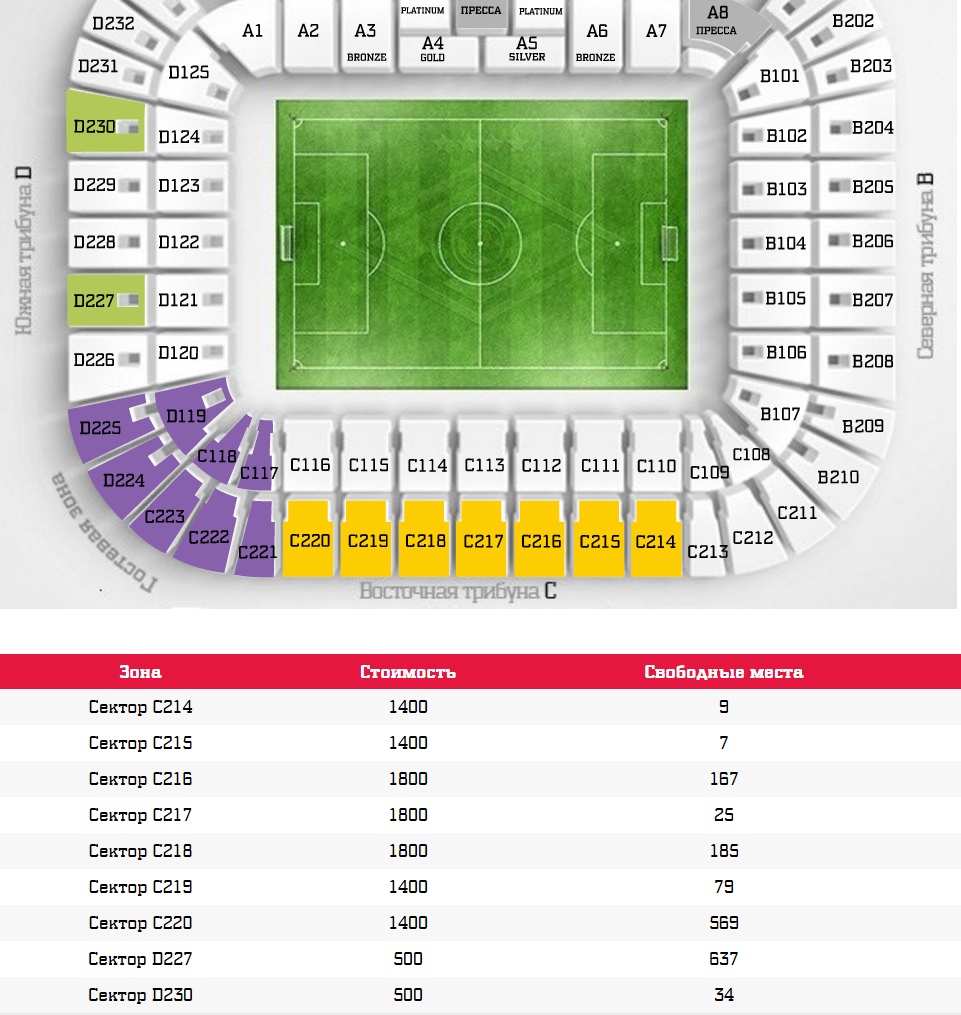Pick green sector D227 on the seating map
Screen dimensions: 961x1015
point(105,299)
